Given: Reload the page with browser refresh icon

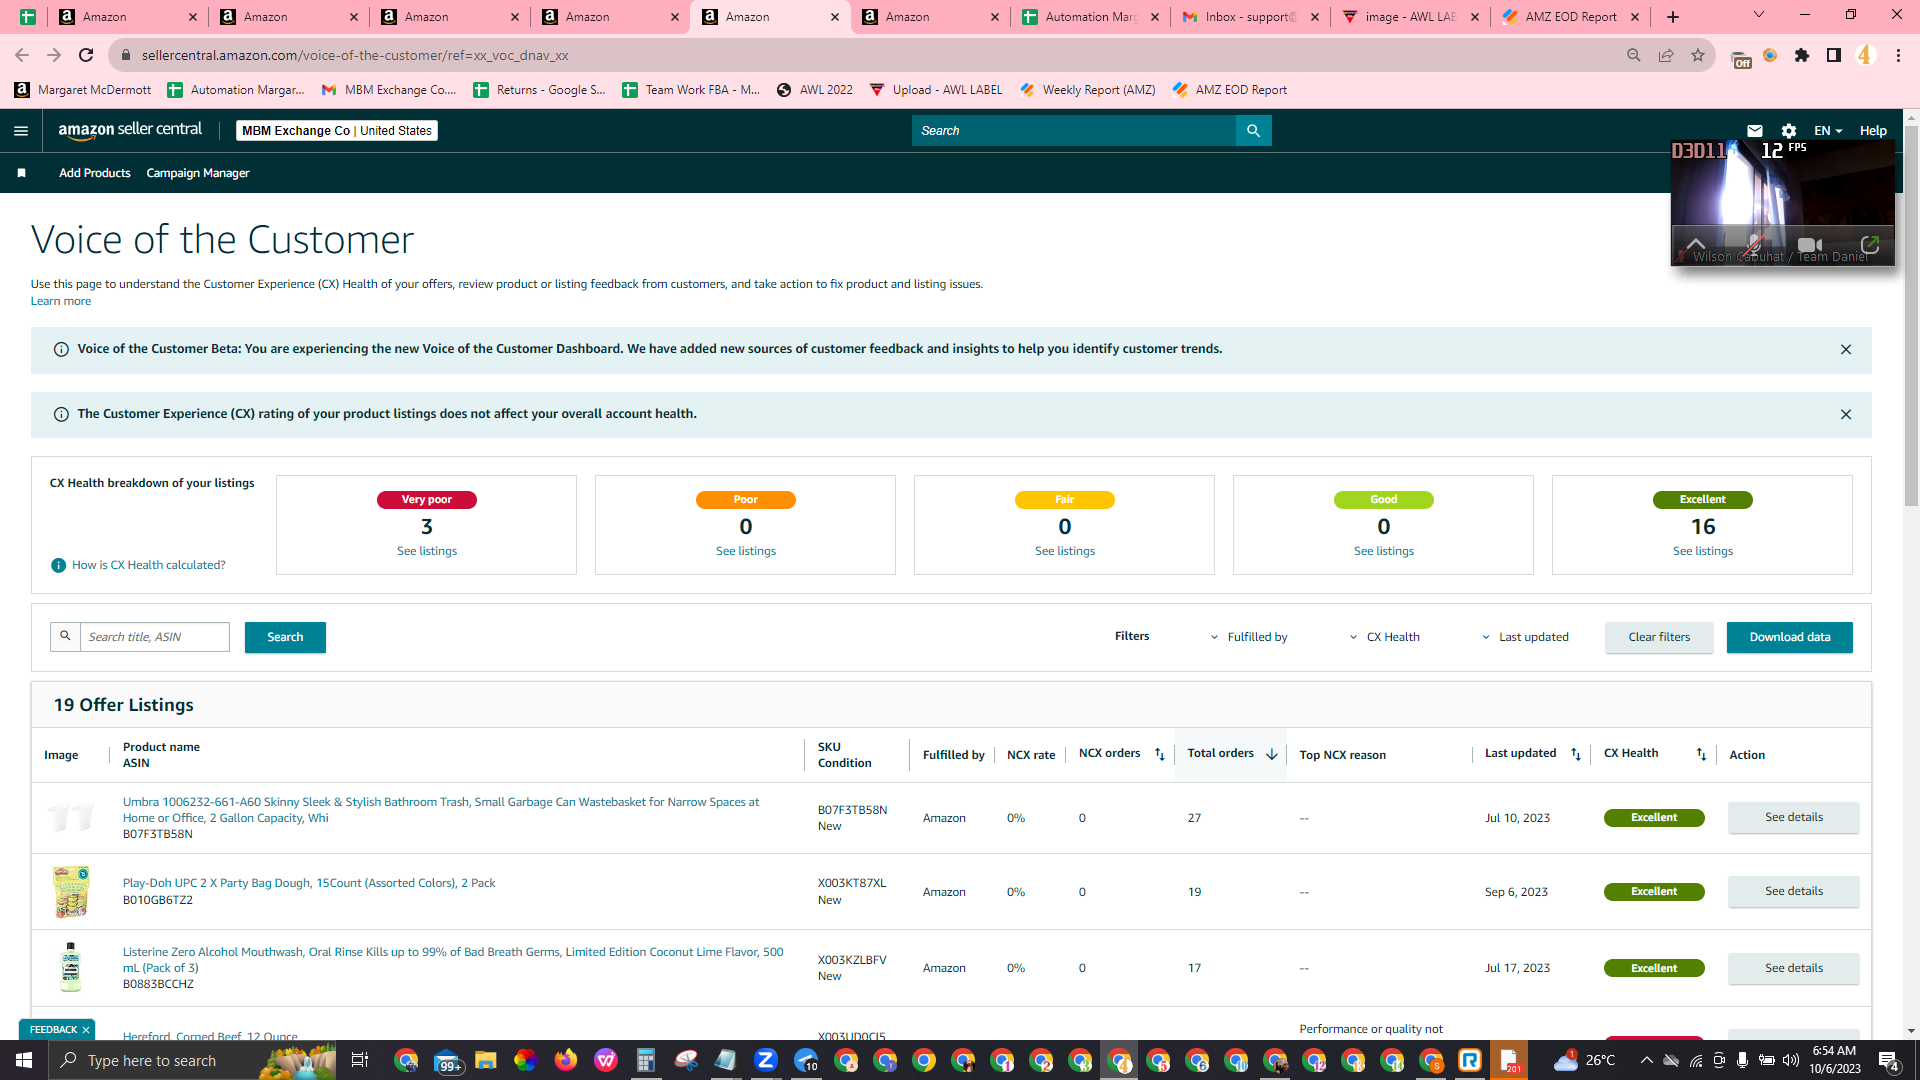Looking at the screenshot, I should [x=86, y=56].
